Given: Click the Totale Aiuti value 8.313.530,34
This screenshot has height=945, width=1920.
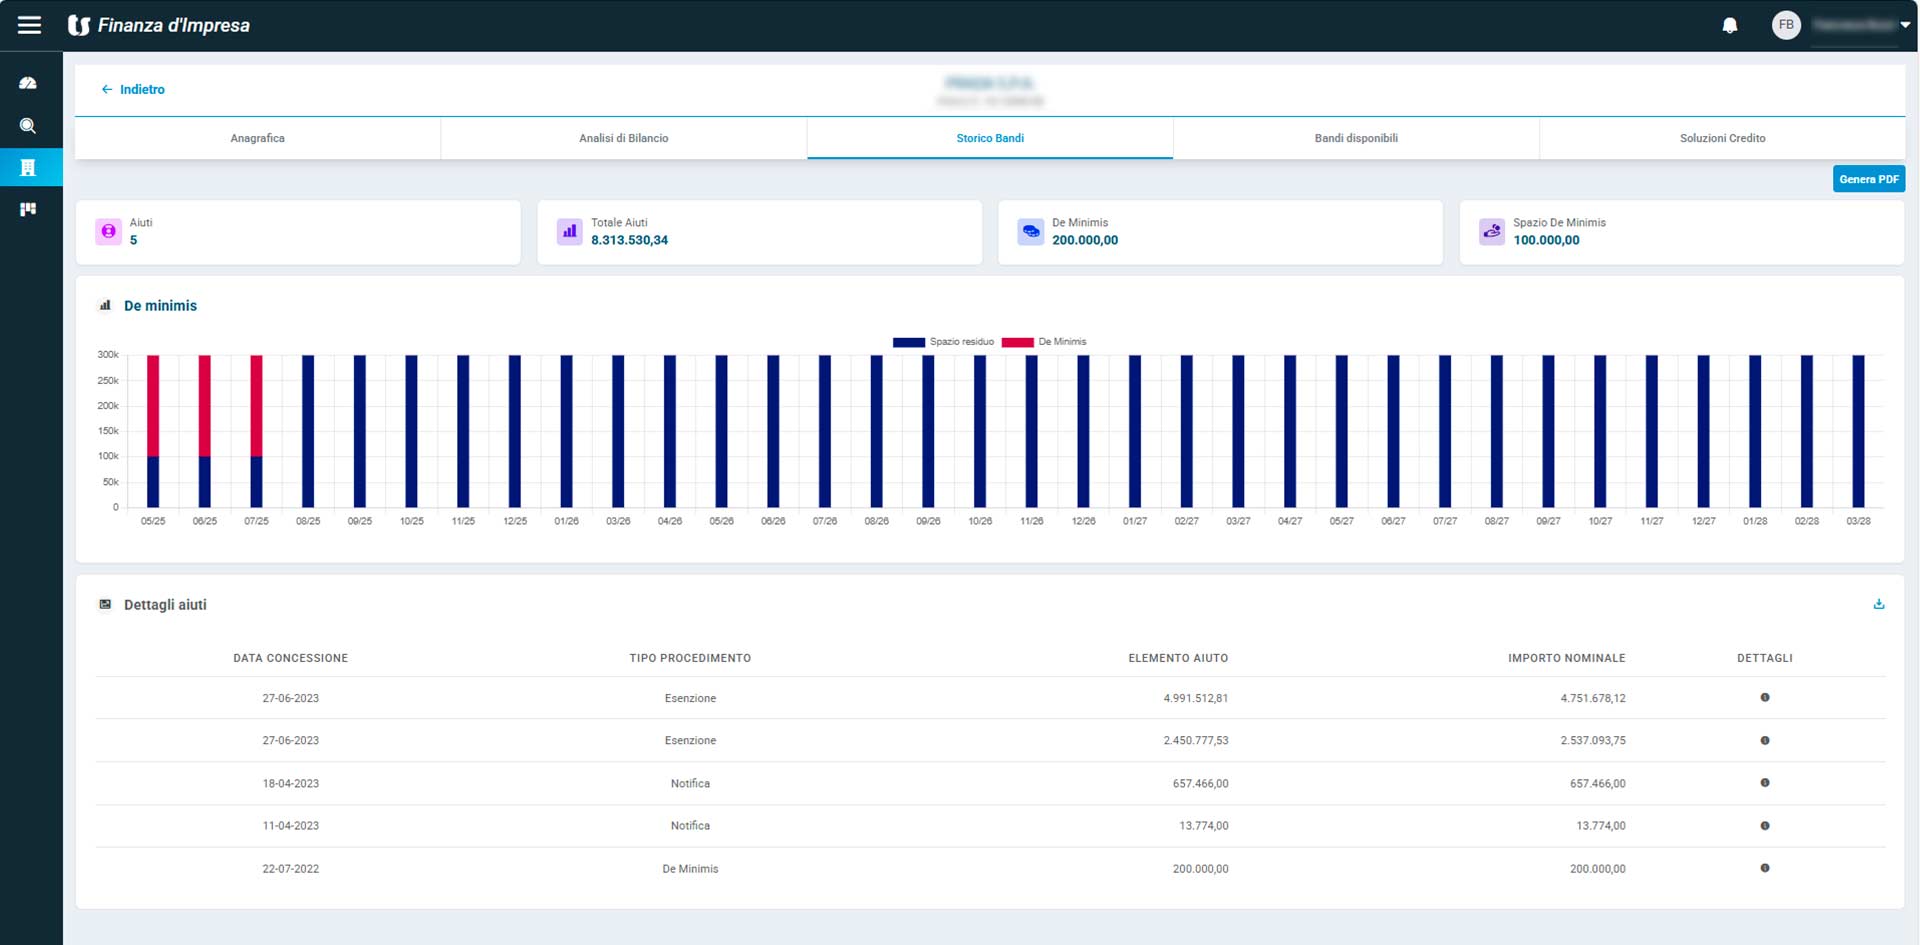Looking at the screenshot, I should tap(629, 240).
